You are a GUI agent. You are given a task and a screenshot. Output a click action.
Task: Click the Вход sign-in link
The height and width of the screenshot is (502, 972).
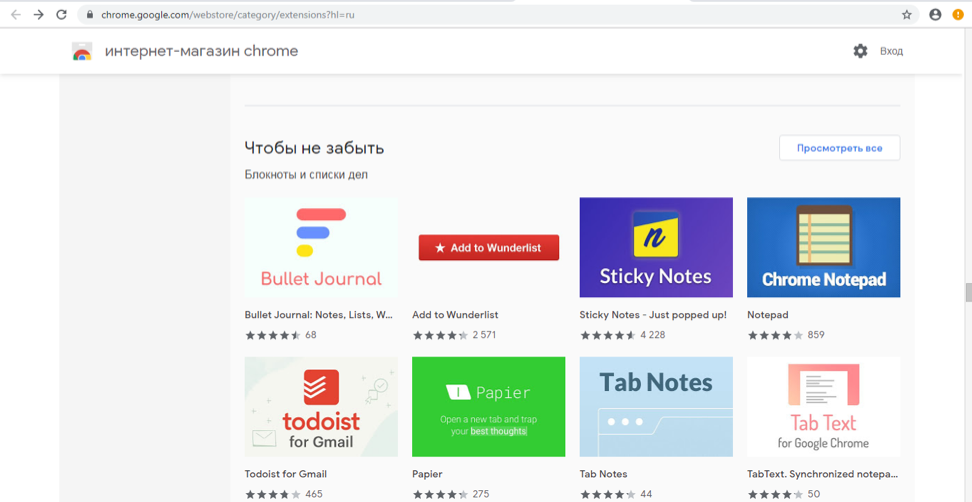point(891,51)
